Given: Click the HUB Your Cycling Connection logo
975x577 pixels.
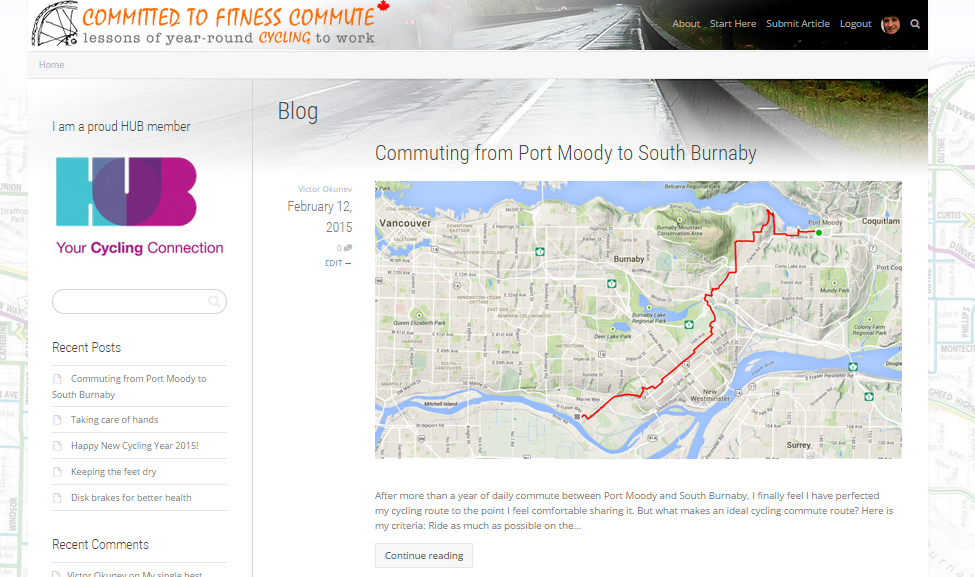Looking at the screenshot, I should click(x=139, y=206).
